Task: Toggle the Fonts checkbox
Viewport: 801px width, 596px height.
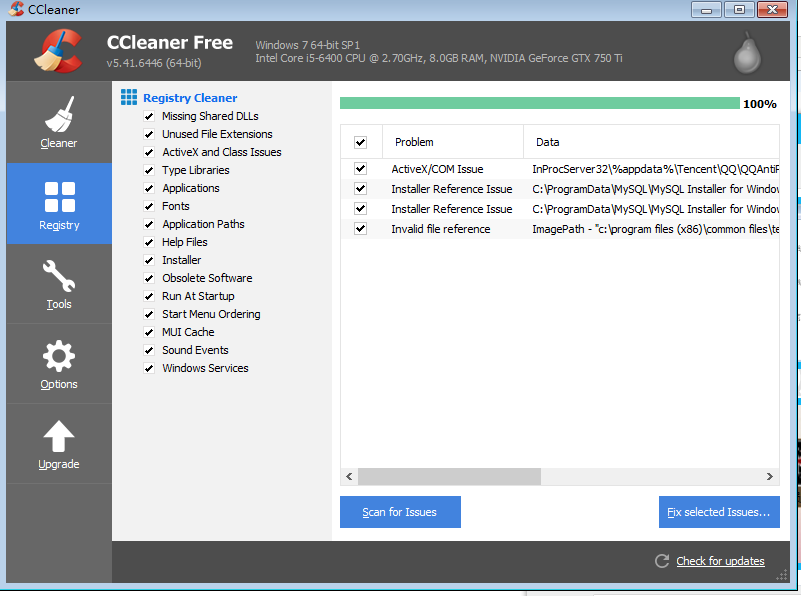Action: click(x=149, y=206)
